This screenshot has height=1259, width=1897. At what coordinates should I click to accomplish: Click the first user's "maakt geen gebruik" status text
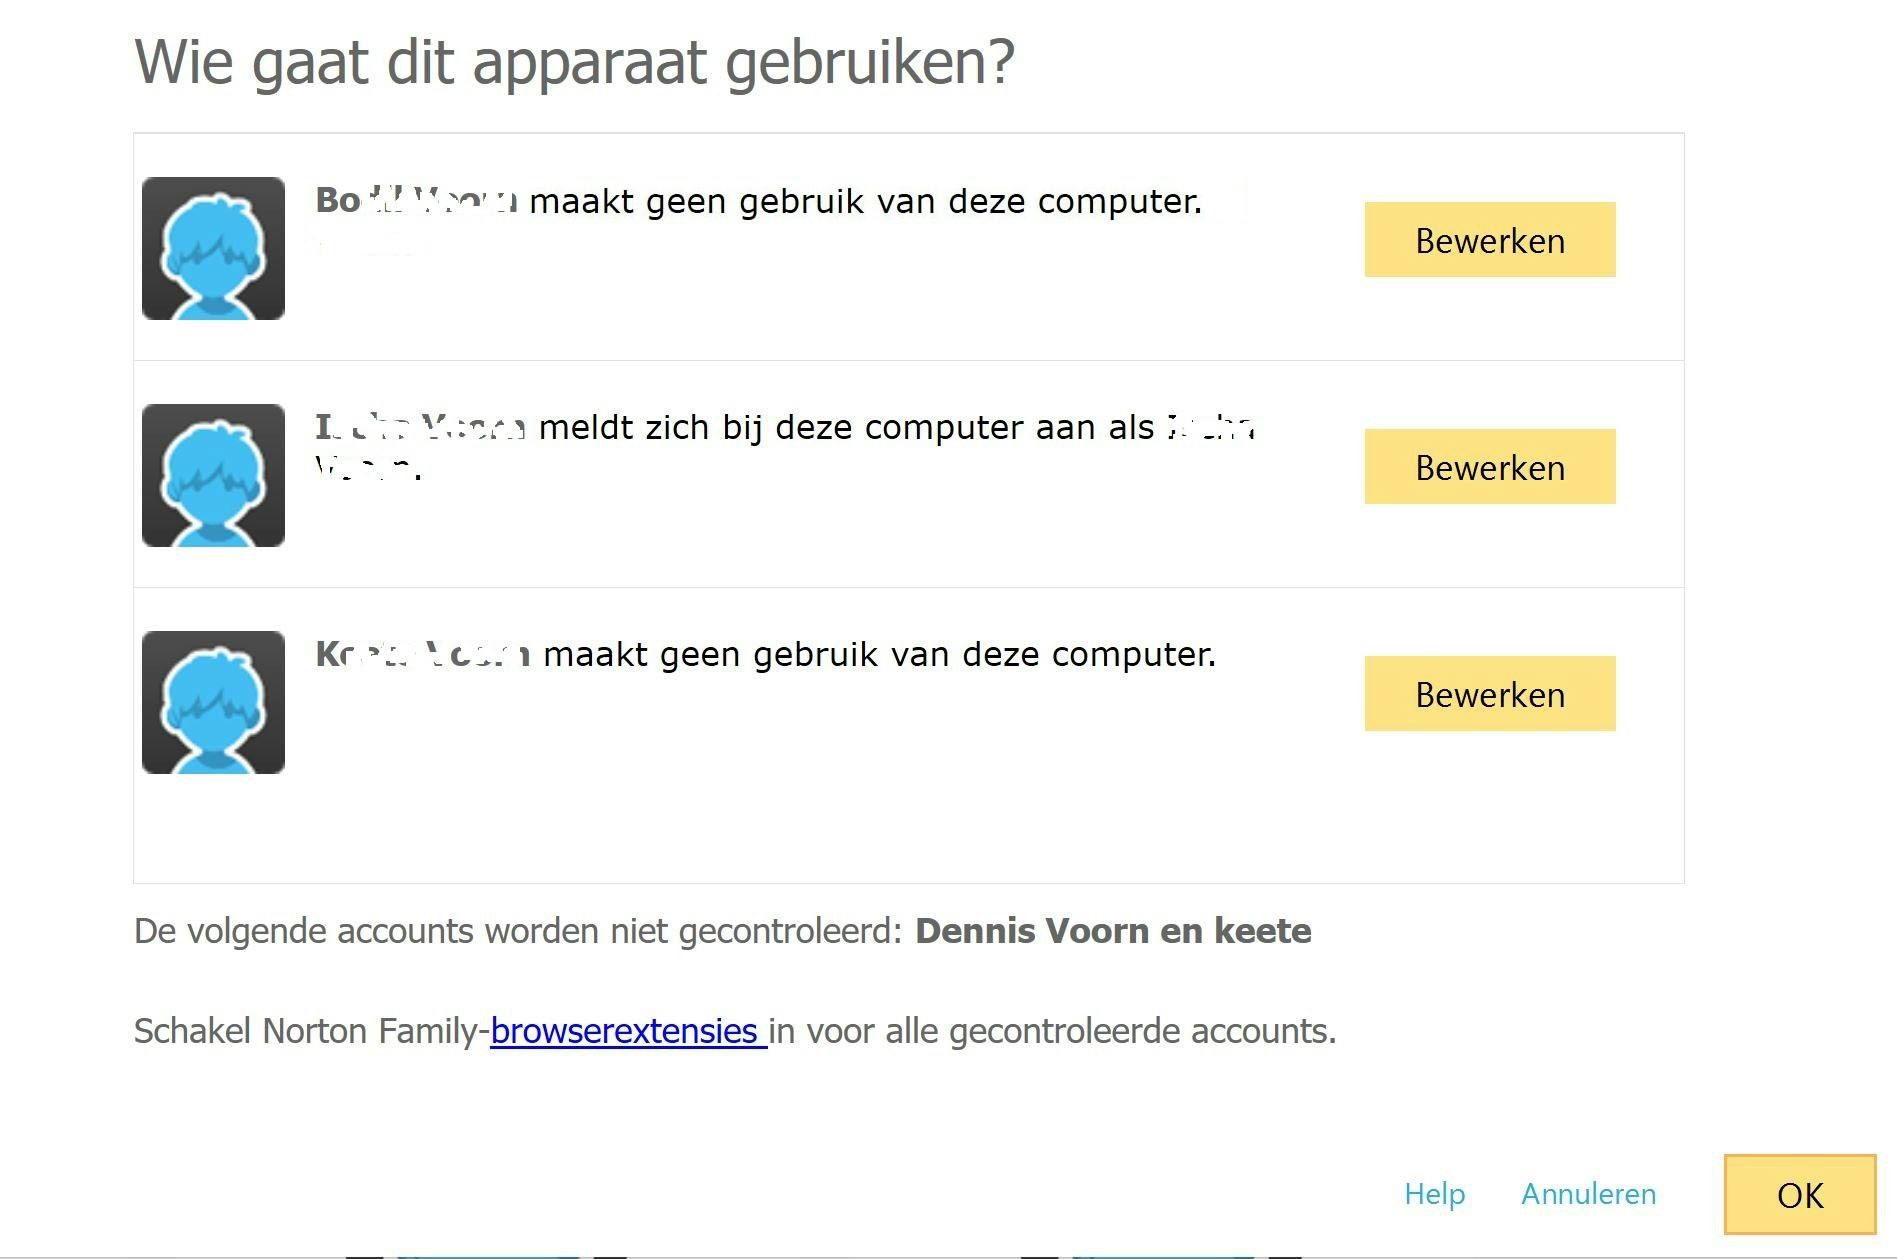click(865, 202)
